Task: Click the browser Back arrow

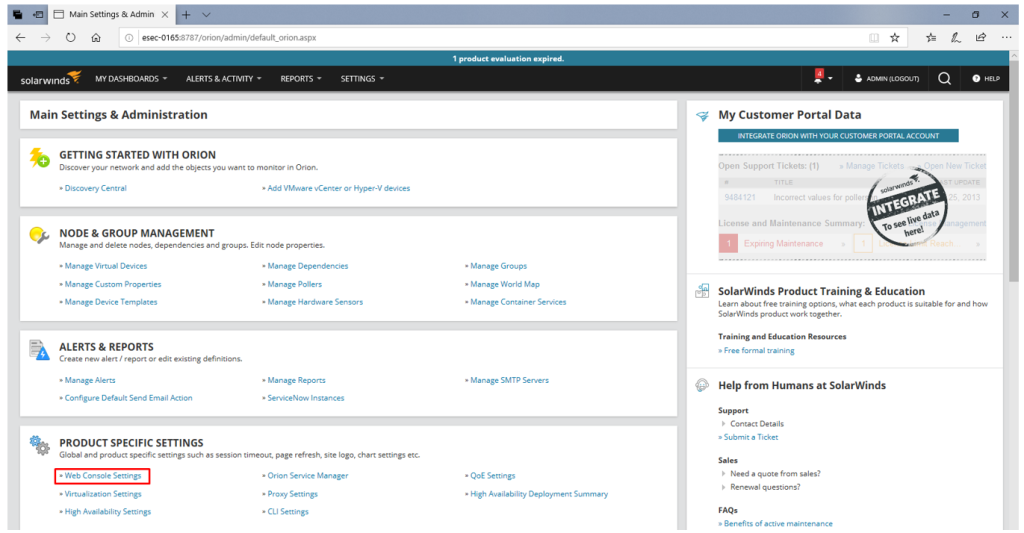Action: 20,37
